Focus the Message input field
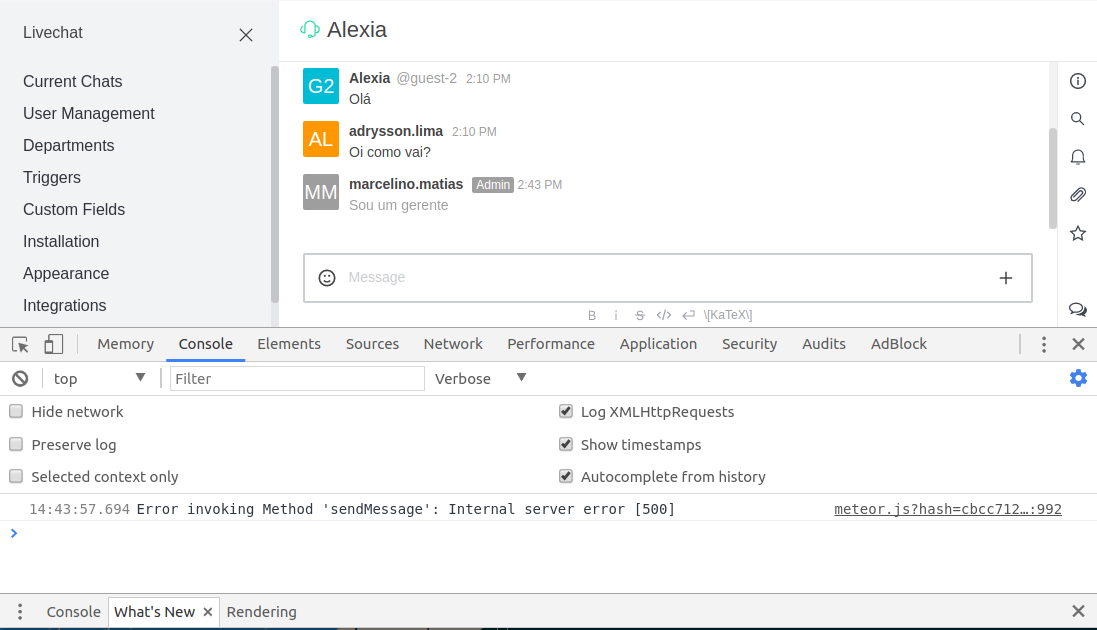 667,278
